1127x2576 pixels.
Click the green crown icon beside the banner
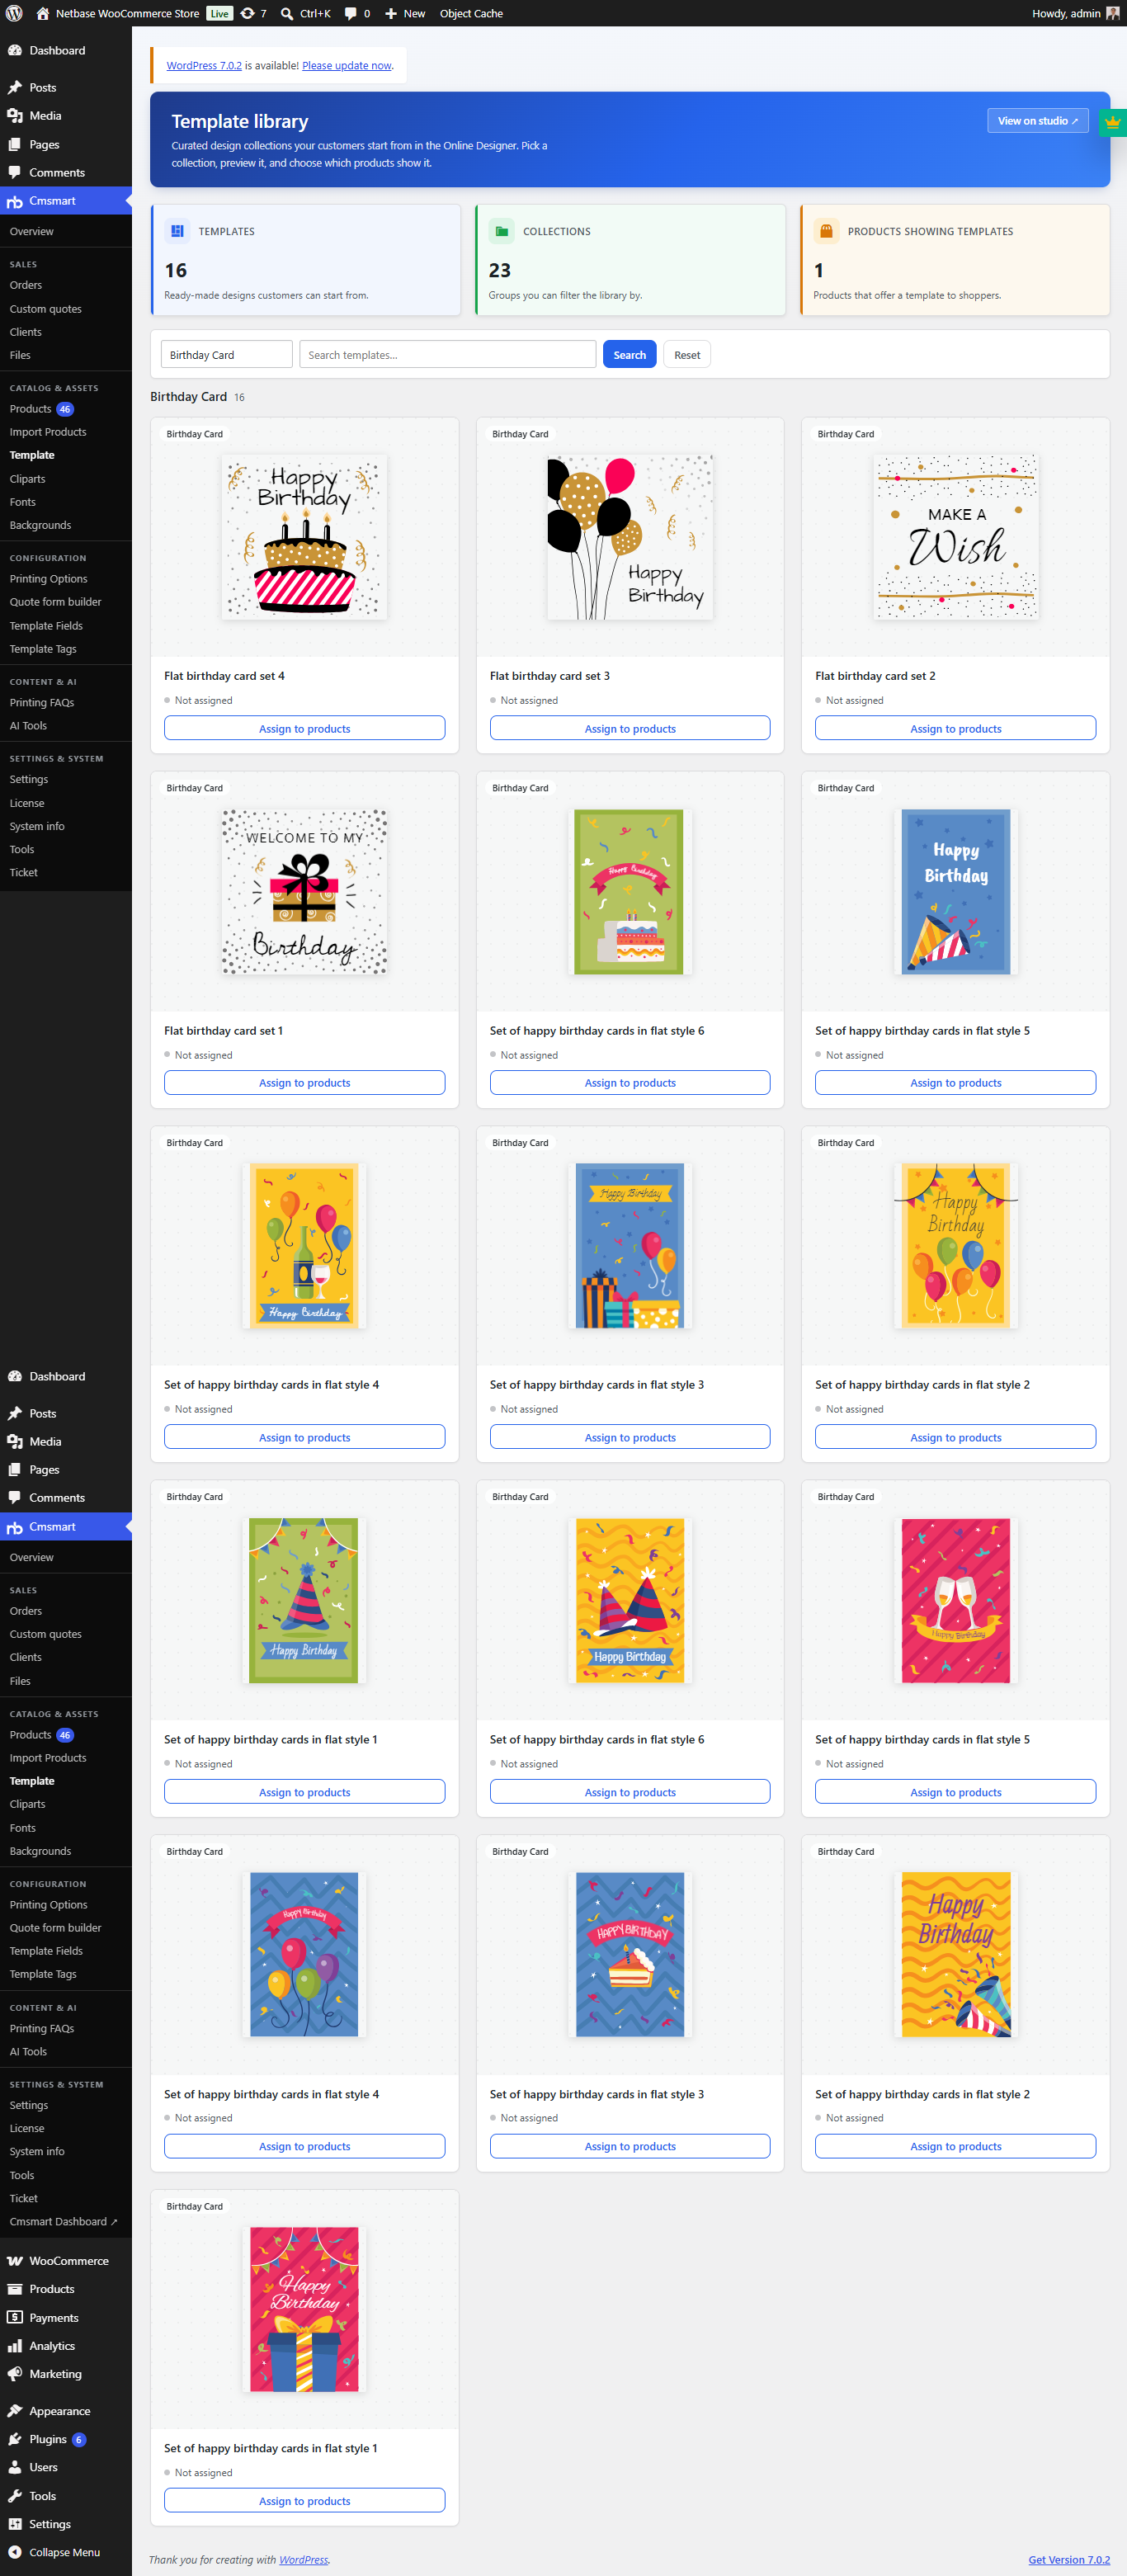click(1112, 122)
